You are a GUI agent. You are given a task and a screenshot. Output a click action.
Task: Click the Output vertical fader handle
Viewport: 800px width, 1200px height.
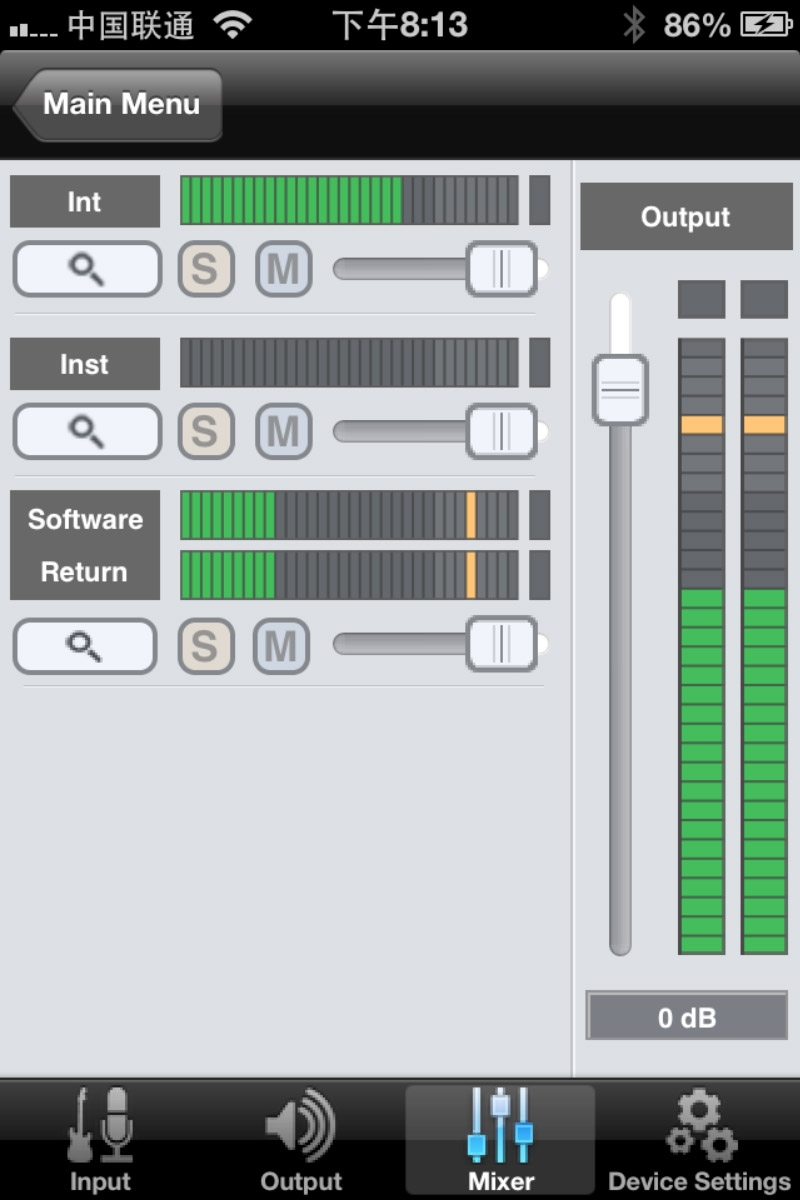point(621,389)
